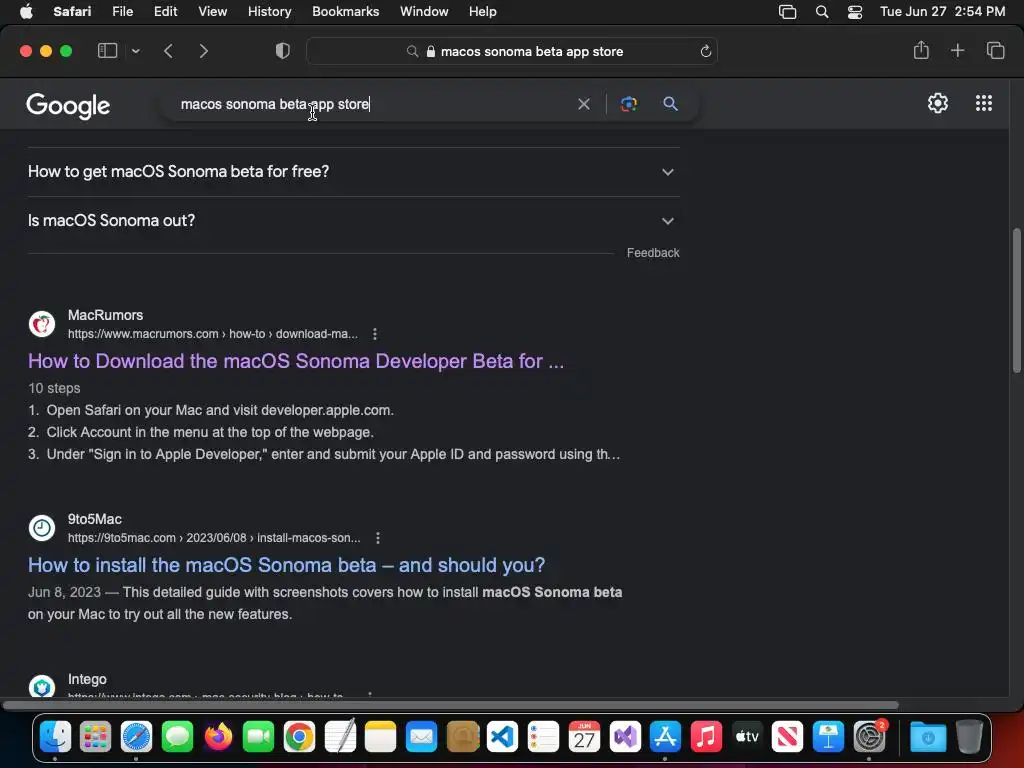Open Google quick settings gear
Image resolution: width=1024 pixels, height=768 pixels.
[x=938, y=103]
